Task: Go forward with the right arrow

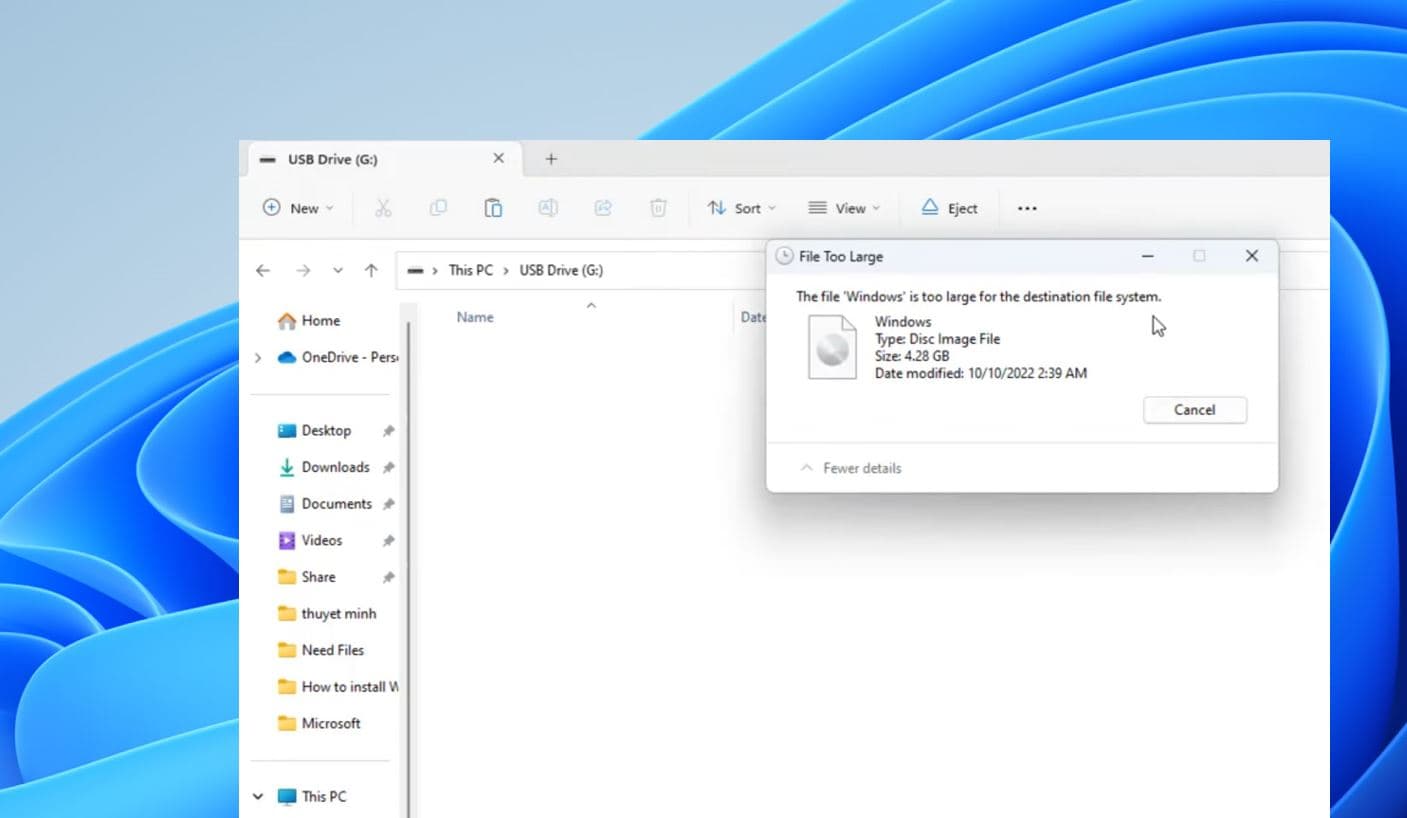Action: pyautogui.click(x=303, y=270)
